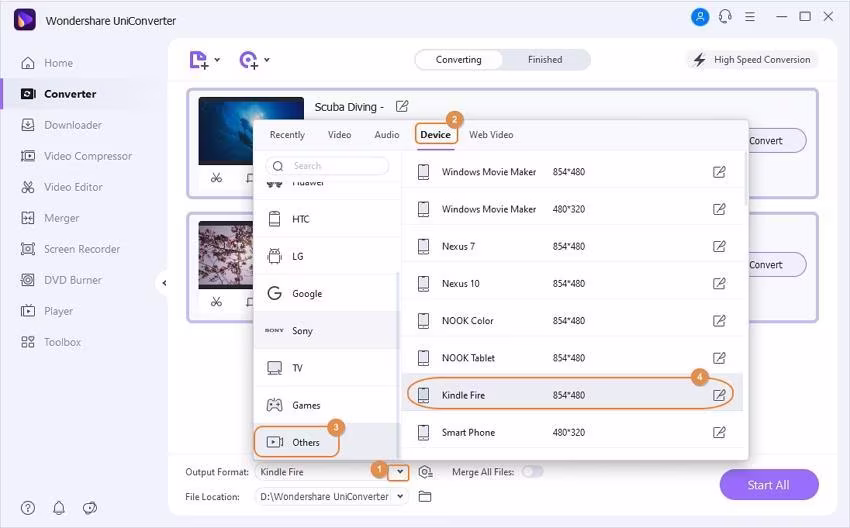Select the Nexus 10 preset
Screen dimensions: 850x528
pos(573,284)
